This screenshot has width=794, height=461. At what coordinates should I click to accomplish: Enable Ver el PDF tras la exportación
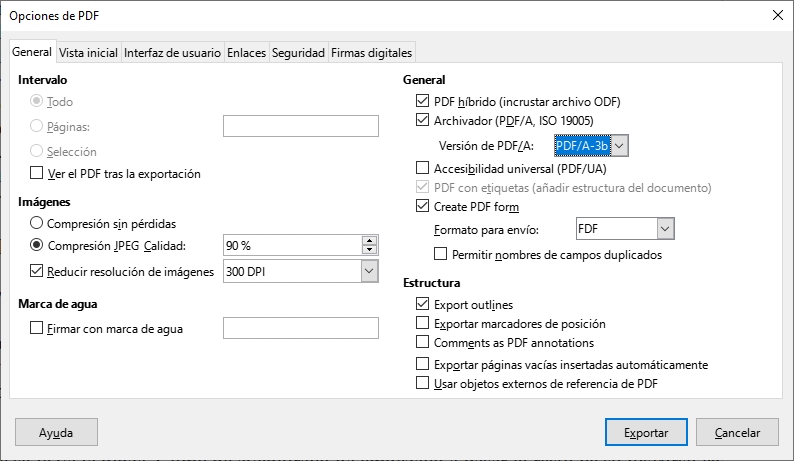click(38, 174)
